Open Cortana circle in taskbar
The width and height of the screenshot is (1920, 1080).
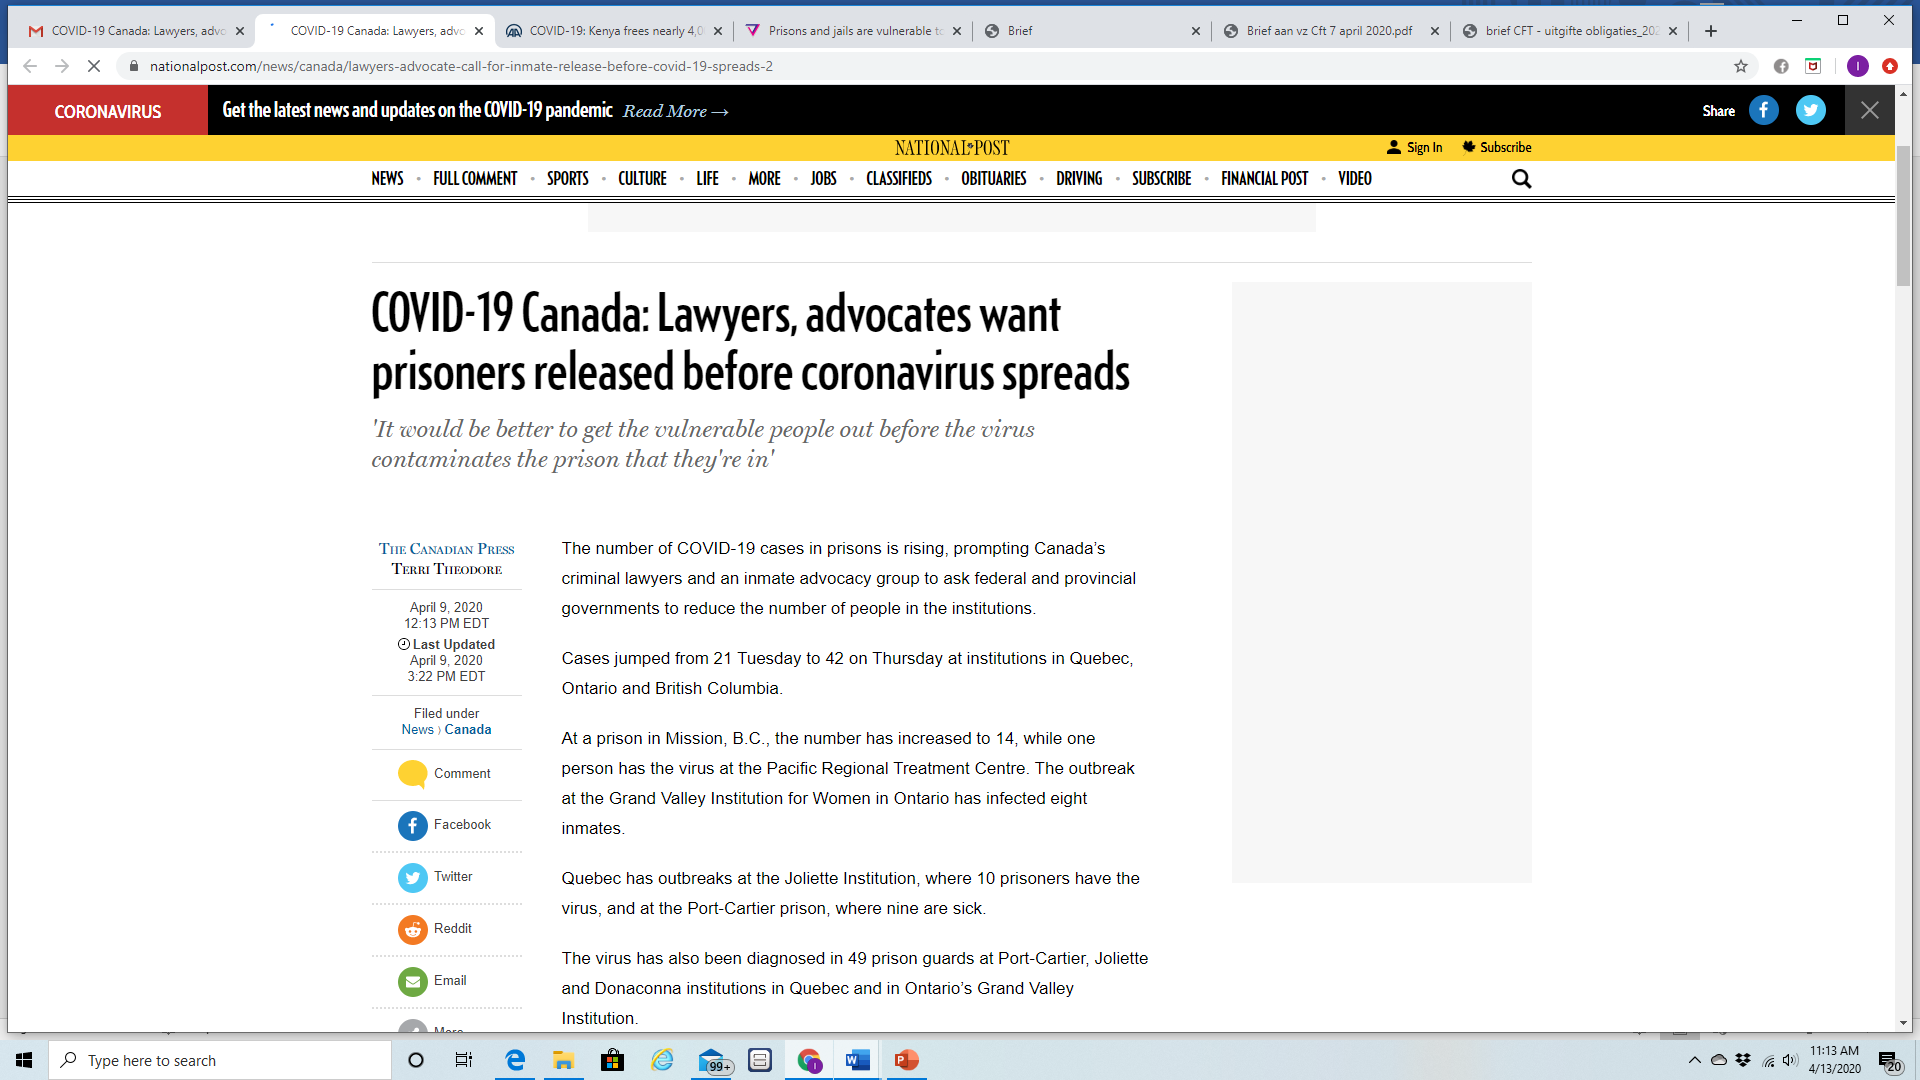coord(416,1060)
